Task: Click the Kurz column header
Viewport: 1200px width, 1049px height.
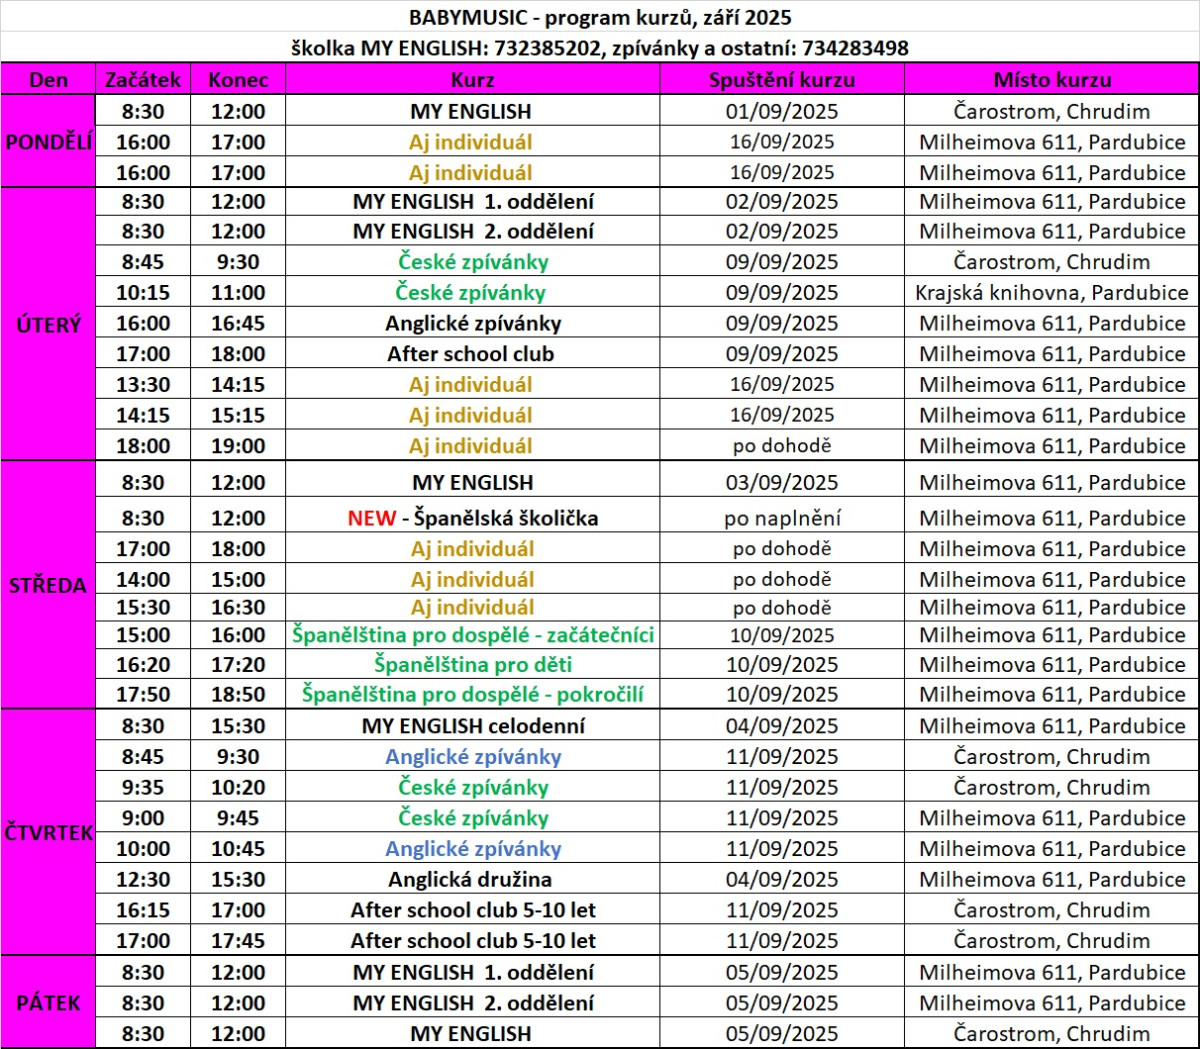Action: (472, 80)
